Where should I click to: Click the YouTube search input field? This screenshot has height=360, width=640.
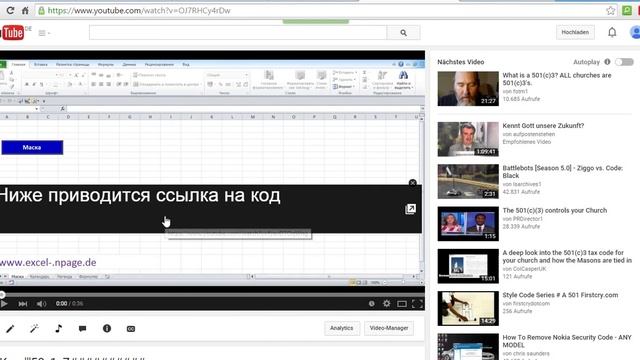pos(238,33)
